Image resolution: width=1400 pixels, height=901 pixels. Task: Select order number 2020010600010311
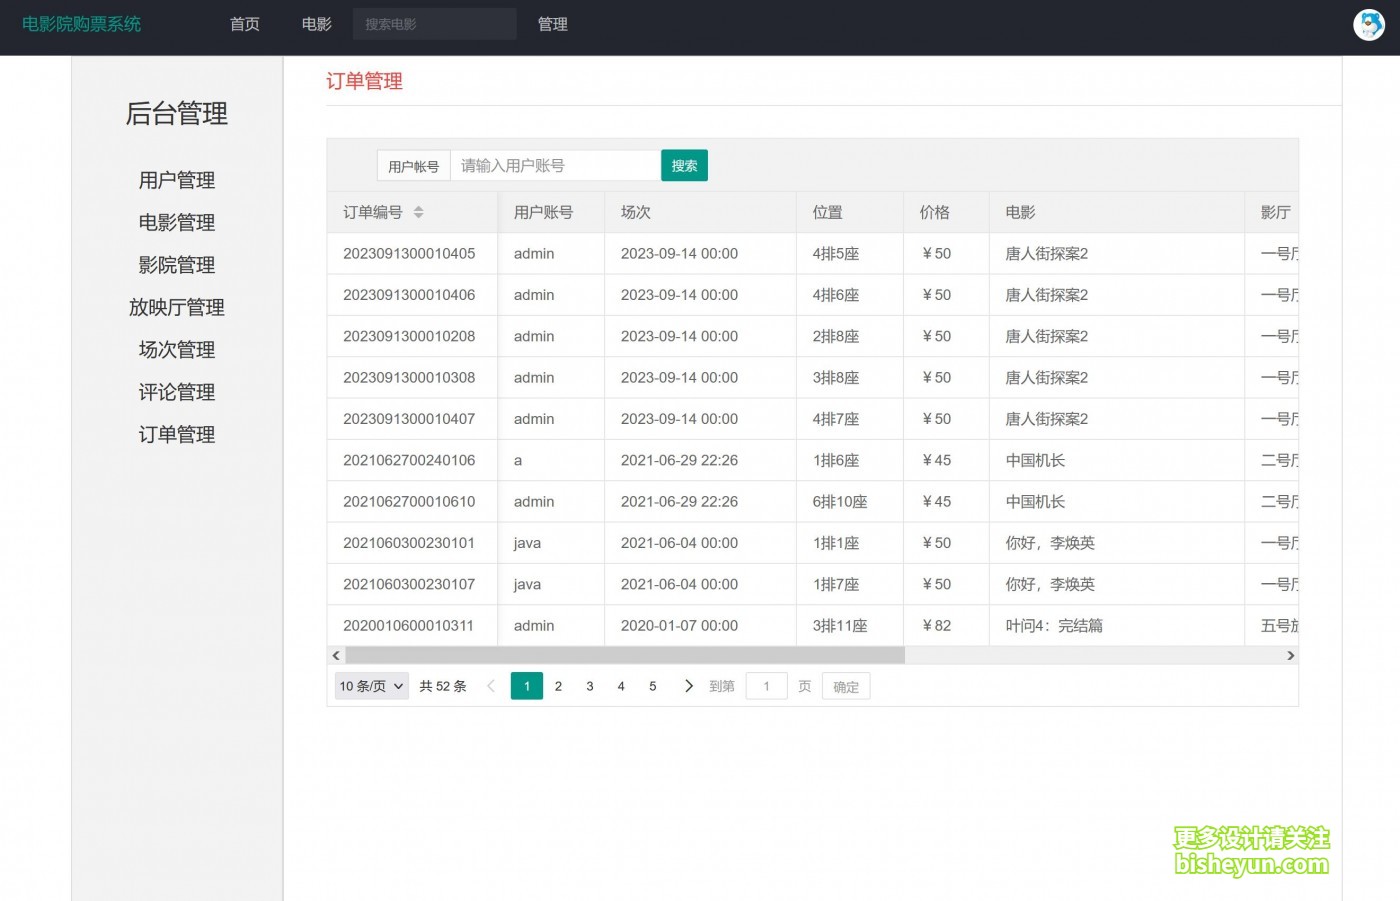tap(409, 626)
